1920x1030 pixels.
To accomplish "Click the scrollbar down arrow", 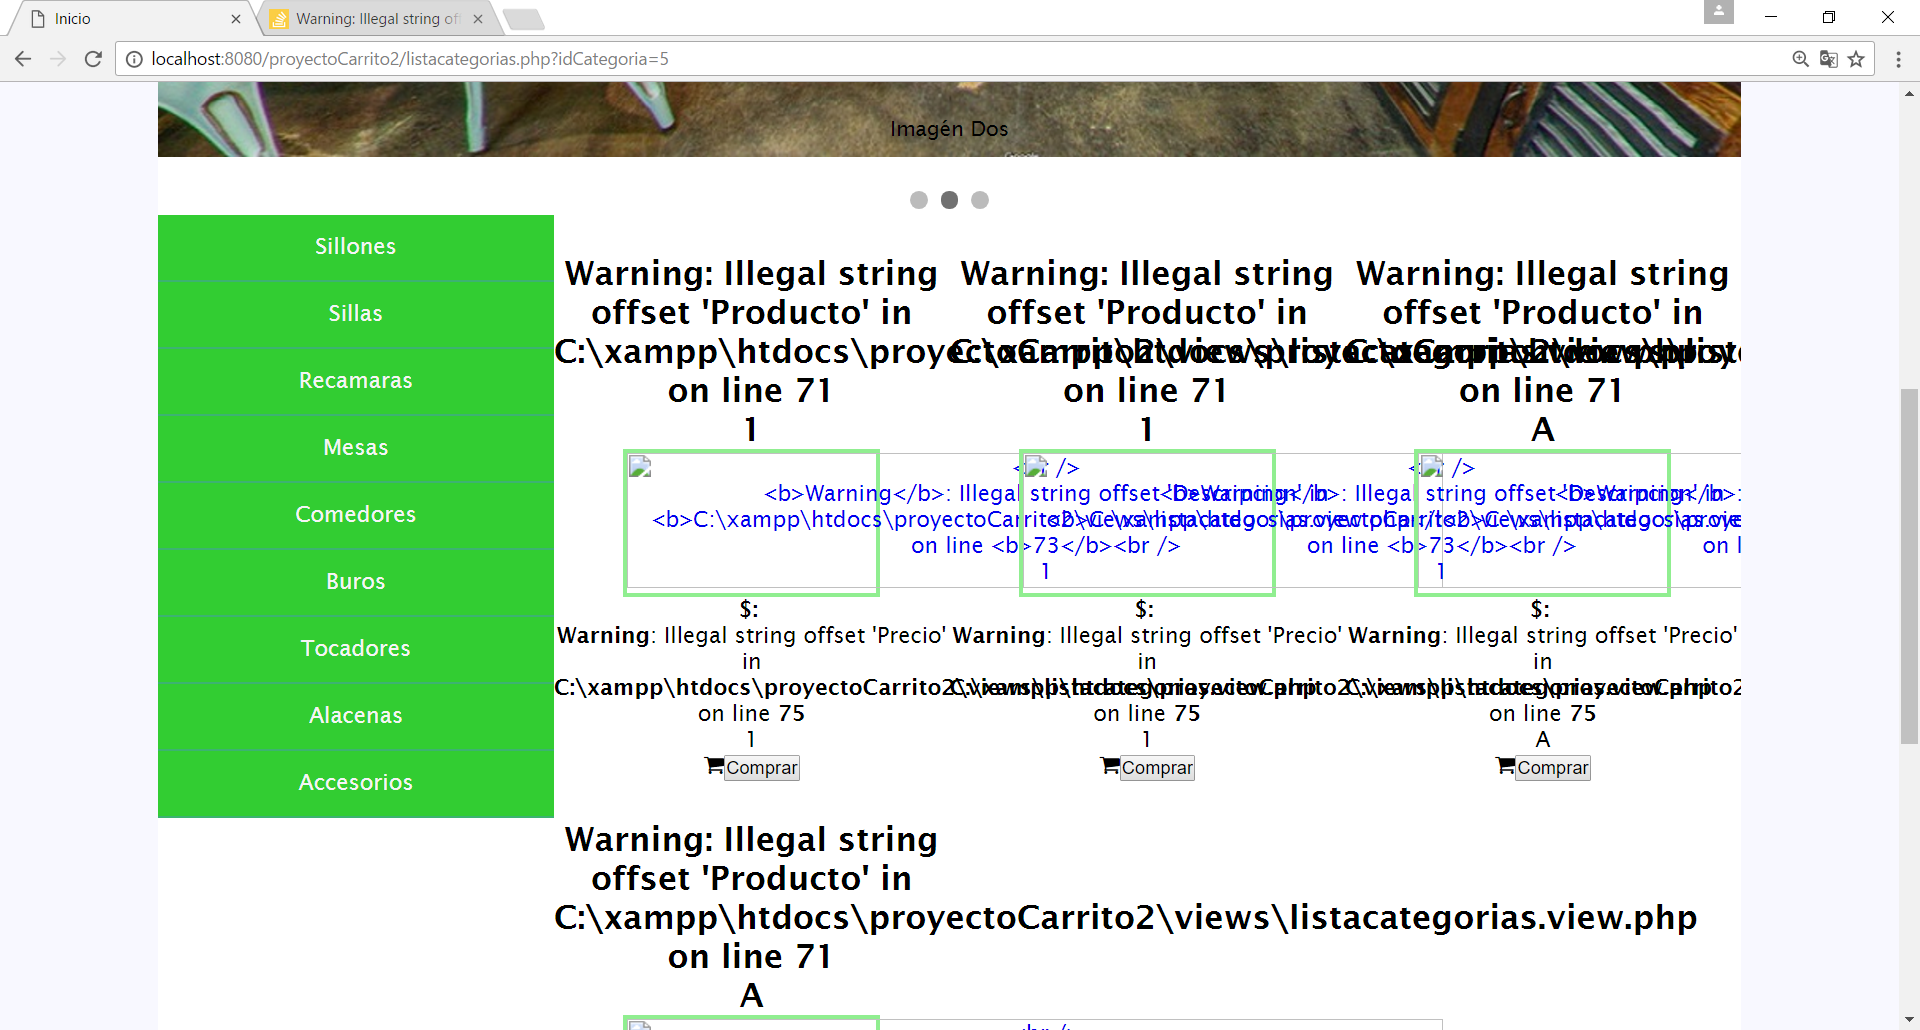I will click(x=1909, y=1021).
